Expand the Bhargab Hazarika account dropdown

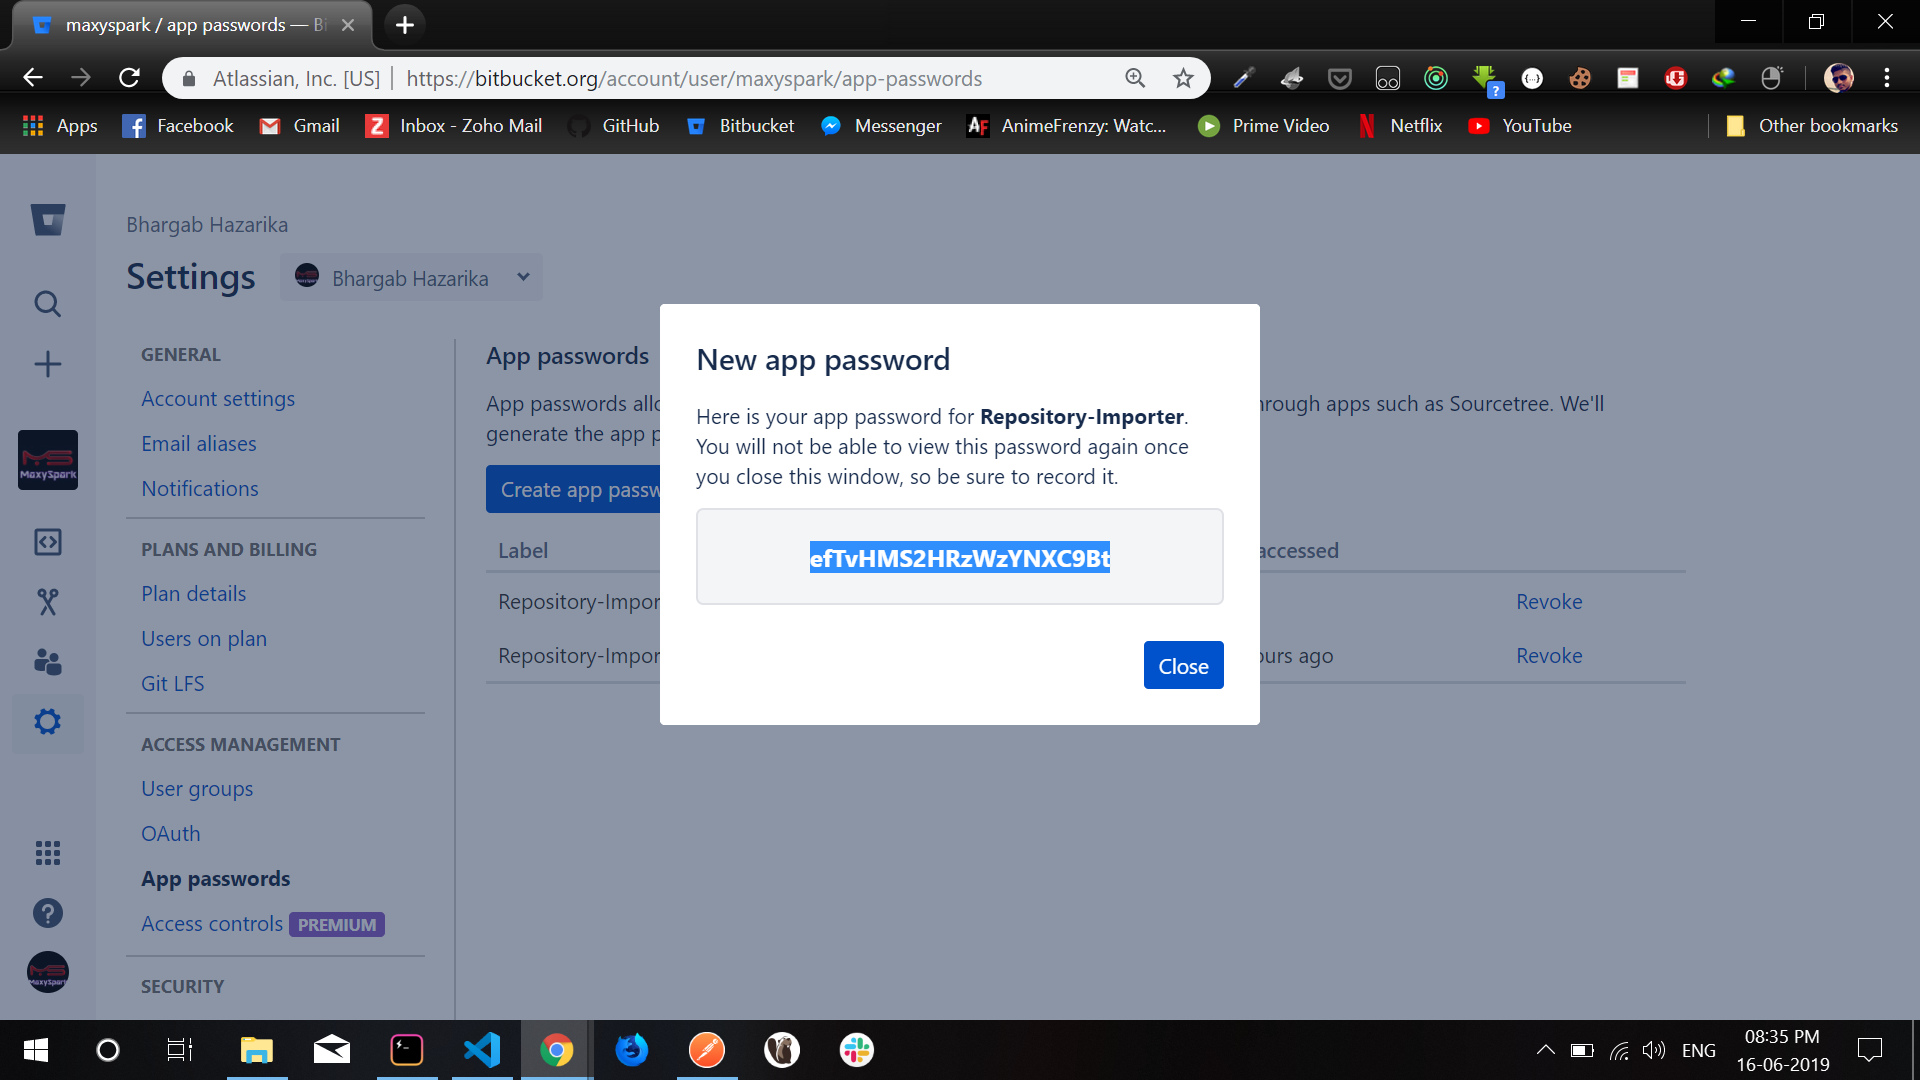coord(412,278)
